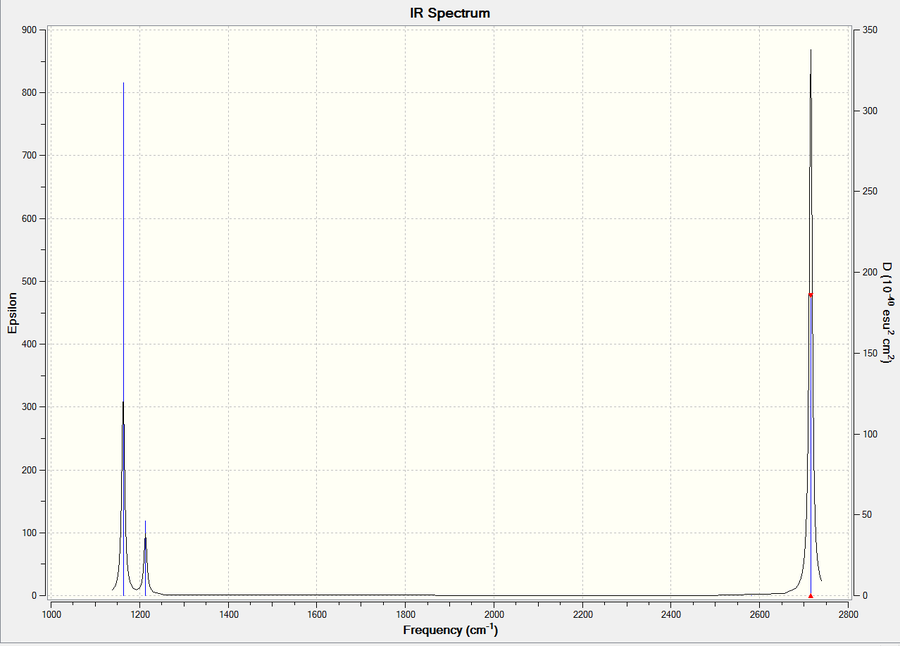
Task: Click the "250" tick on the D axis
Action: point(870,191)
